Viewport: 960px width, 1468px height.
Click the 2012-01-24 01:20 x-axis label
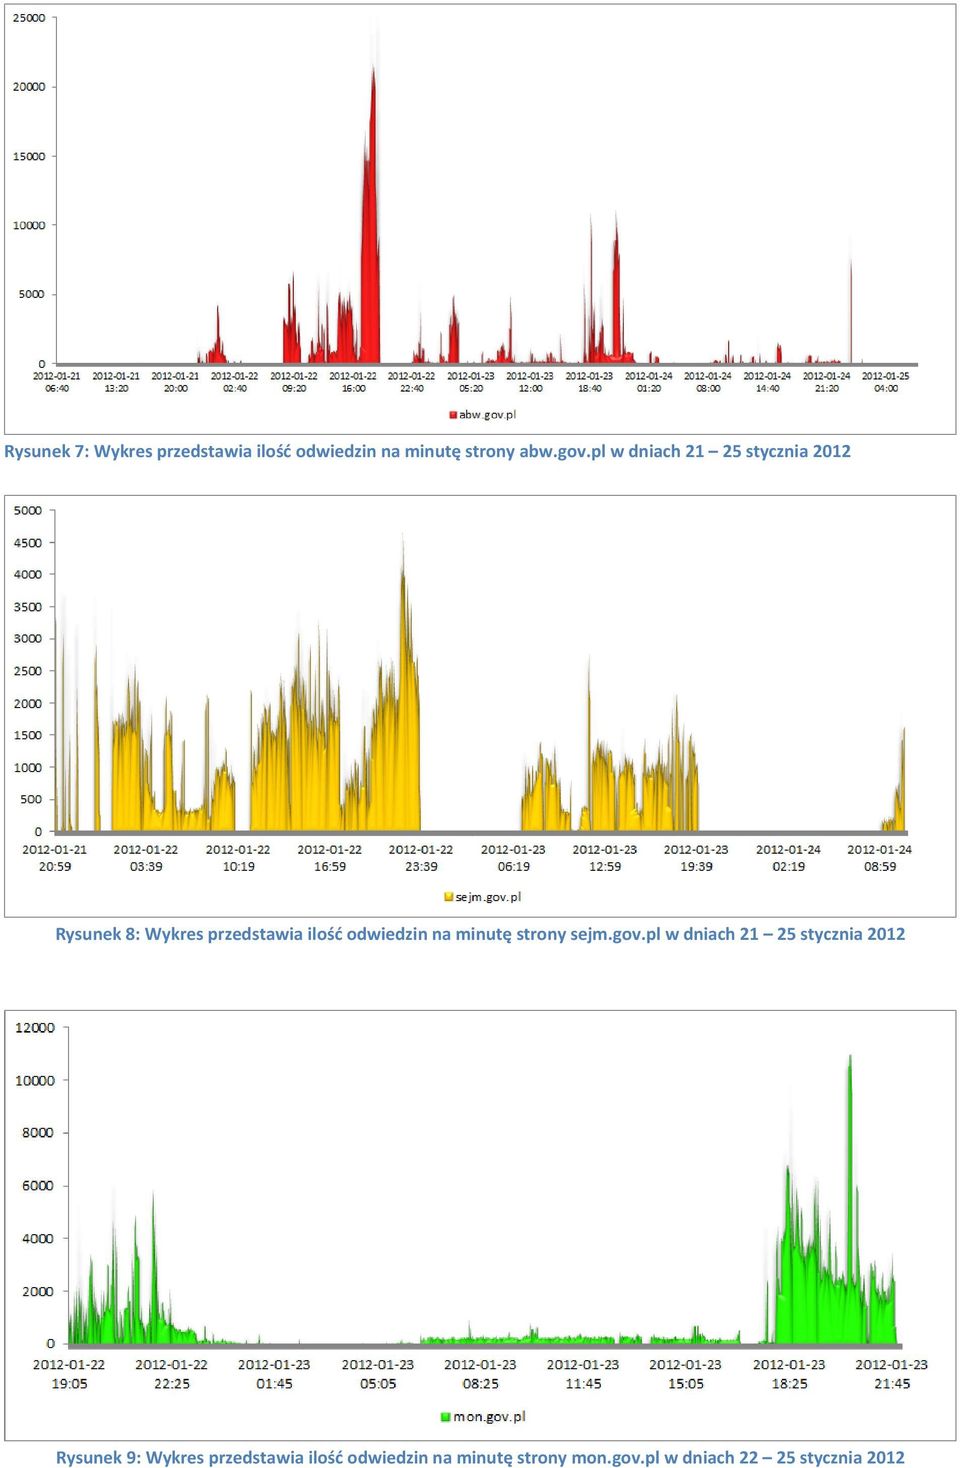click(649, 382)
